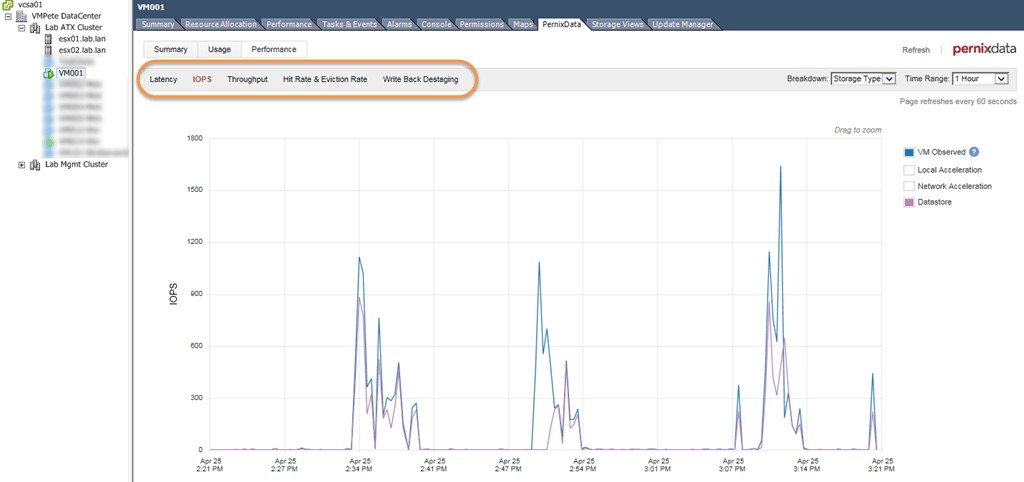Click the VM Observed help question icon
1024x482 pixels.
click(x=974, y=152)
